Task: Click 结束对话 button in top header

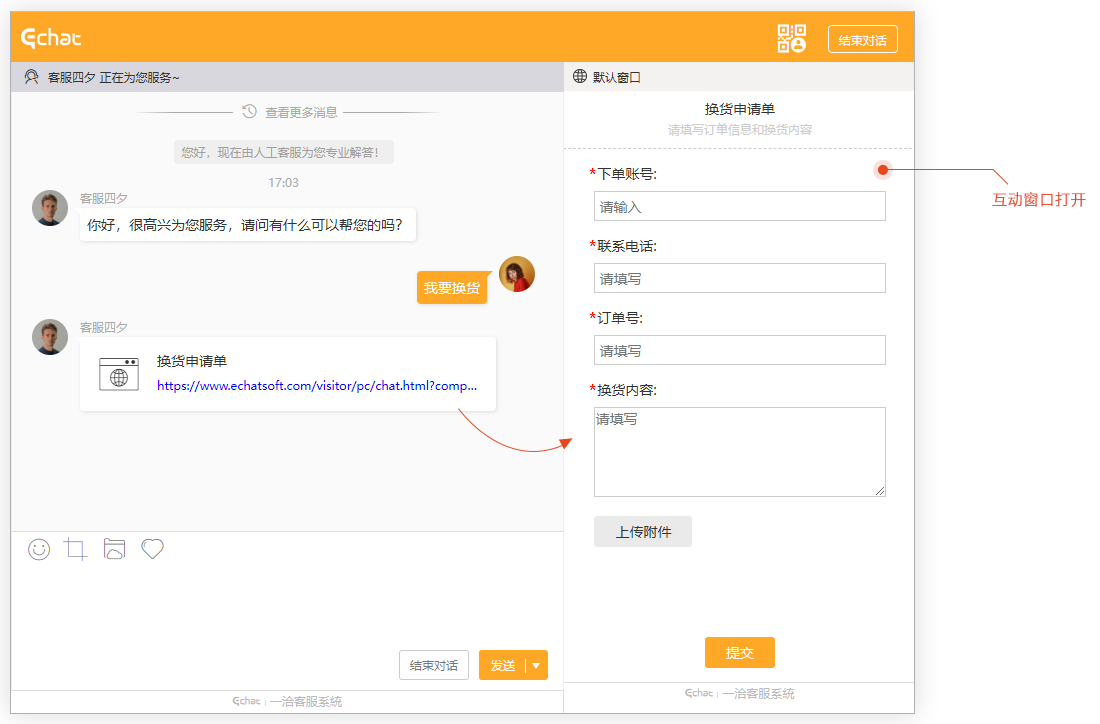Action: [x=862, y=40]
